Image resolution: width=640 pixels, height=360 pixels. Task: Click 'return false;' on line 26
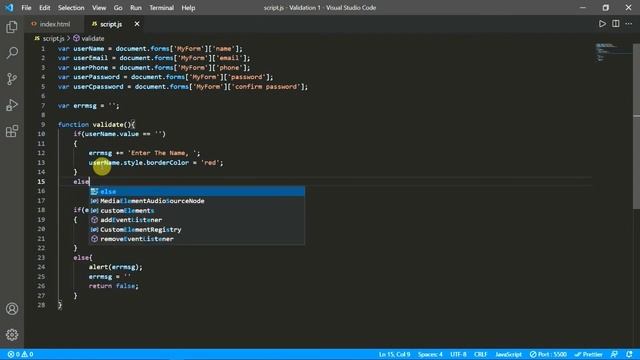[113, 286]
